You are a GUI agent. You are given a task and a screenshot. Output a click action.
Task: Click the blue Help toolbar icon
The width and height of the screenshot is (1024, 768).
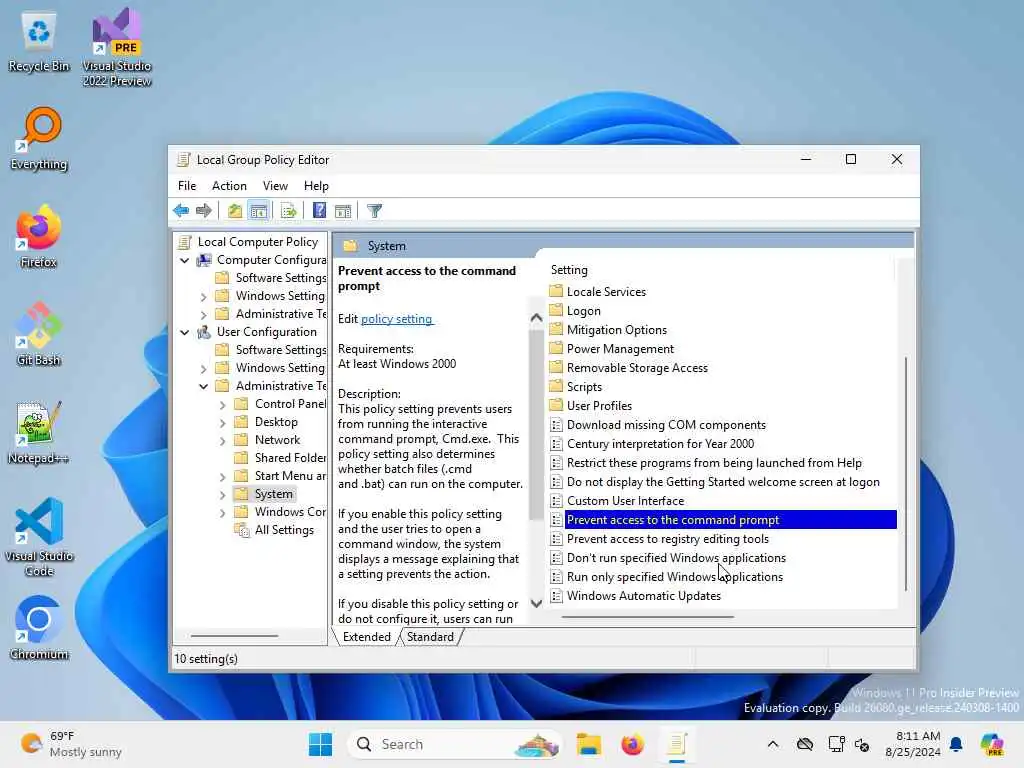point(319,211)
